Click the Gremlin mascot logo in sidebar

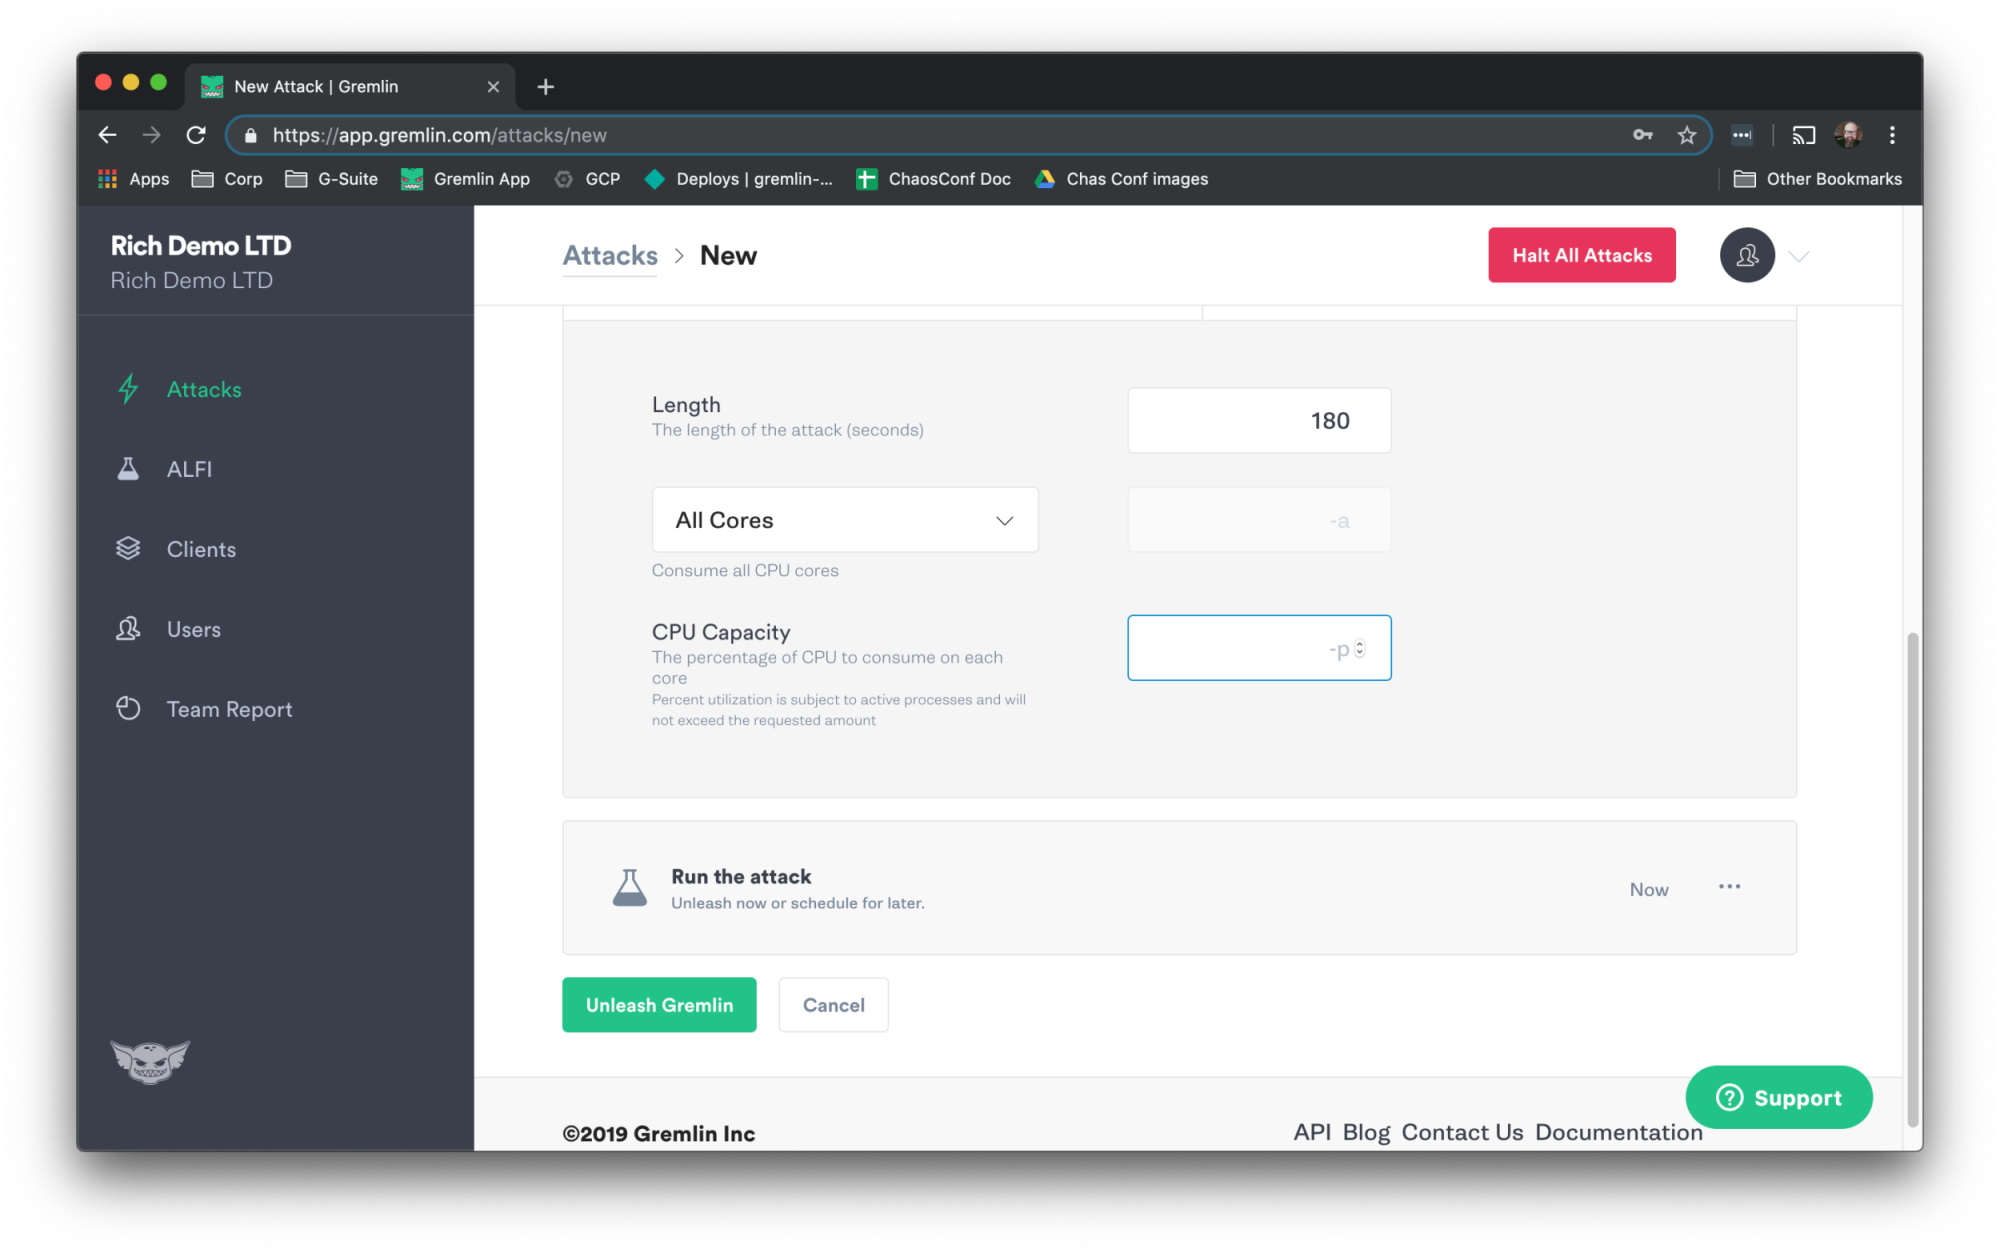[x=150, y=1061]
